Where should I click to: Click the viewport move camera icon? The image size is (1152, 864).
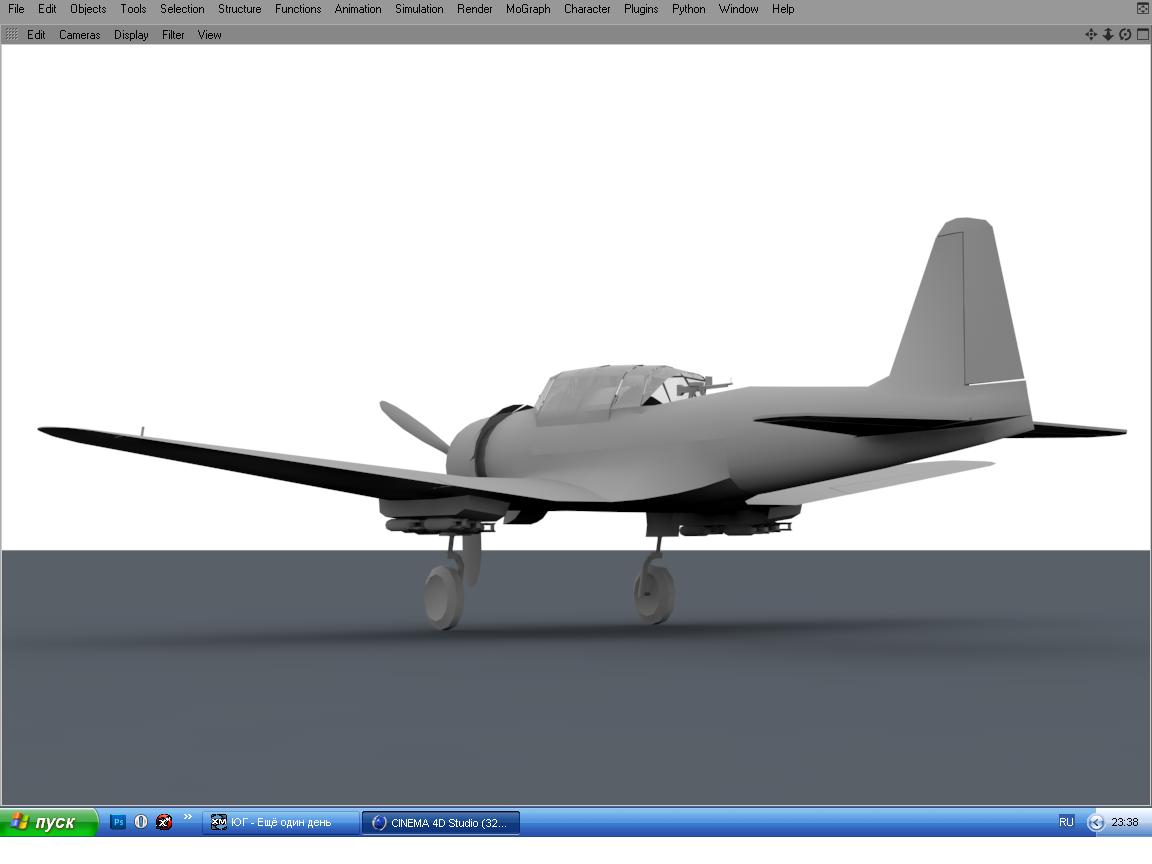click(1091, 35)
